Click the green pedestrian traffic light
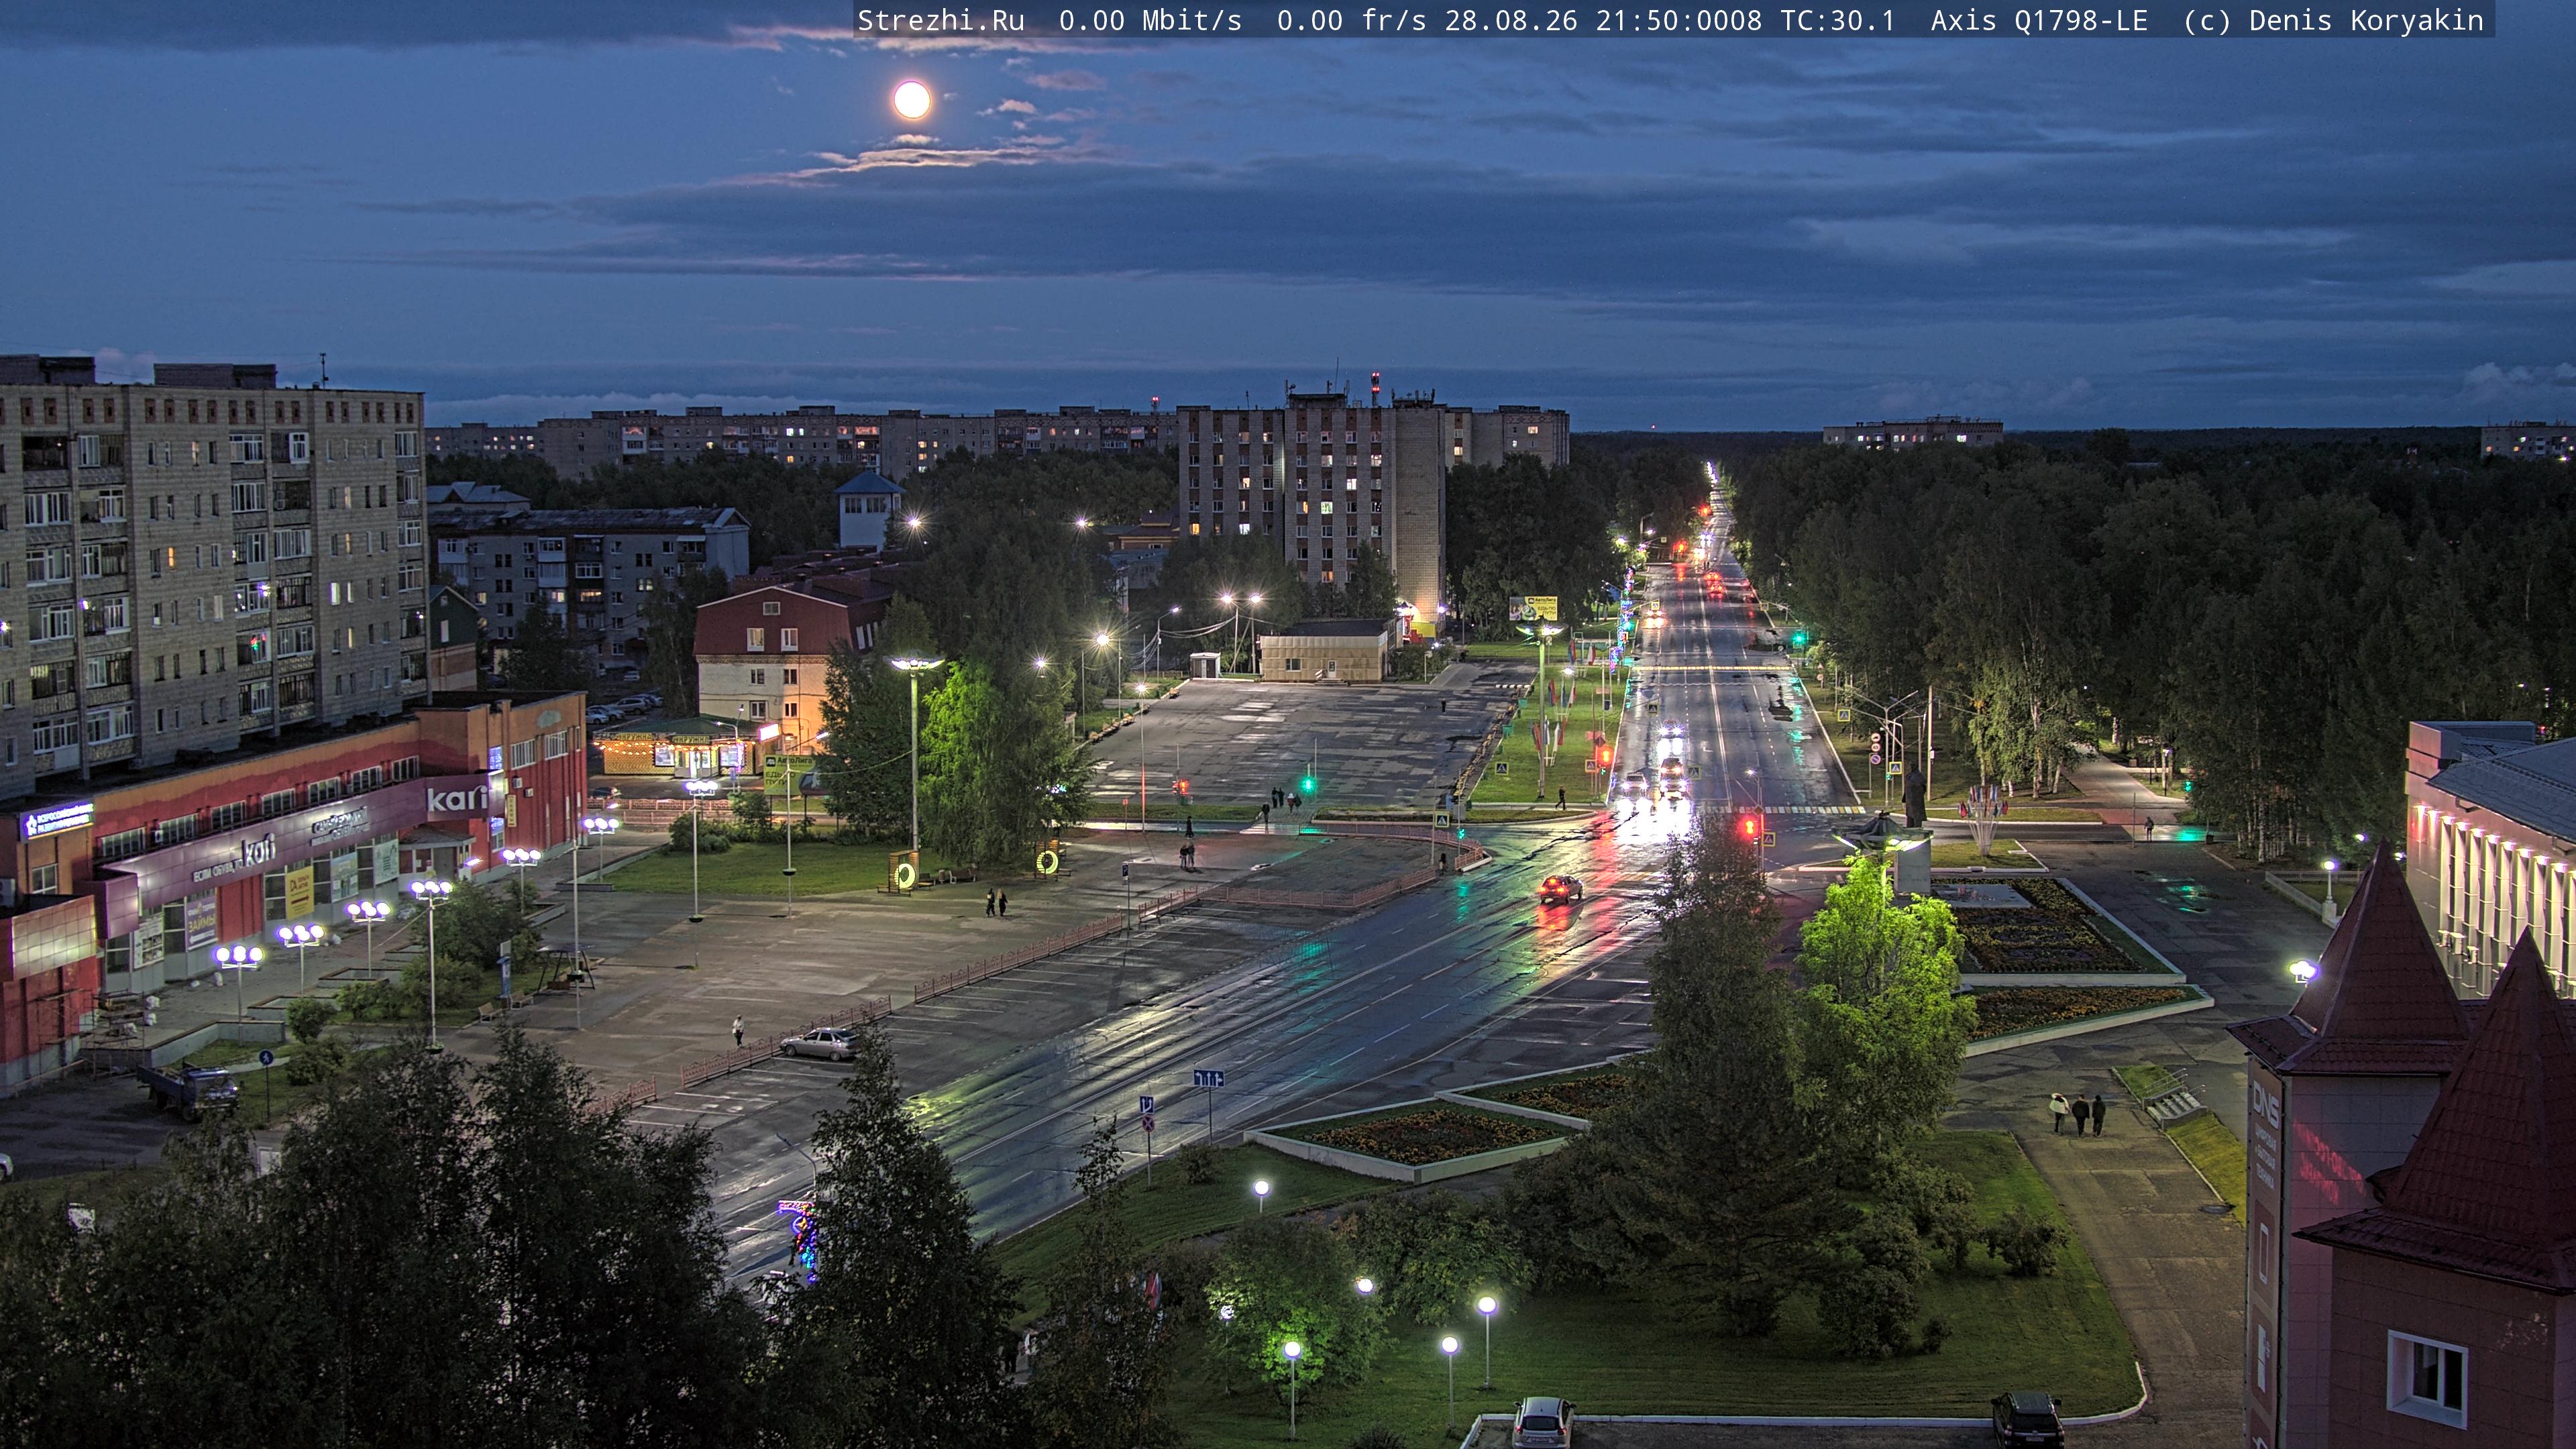 (1305, 786)
